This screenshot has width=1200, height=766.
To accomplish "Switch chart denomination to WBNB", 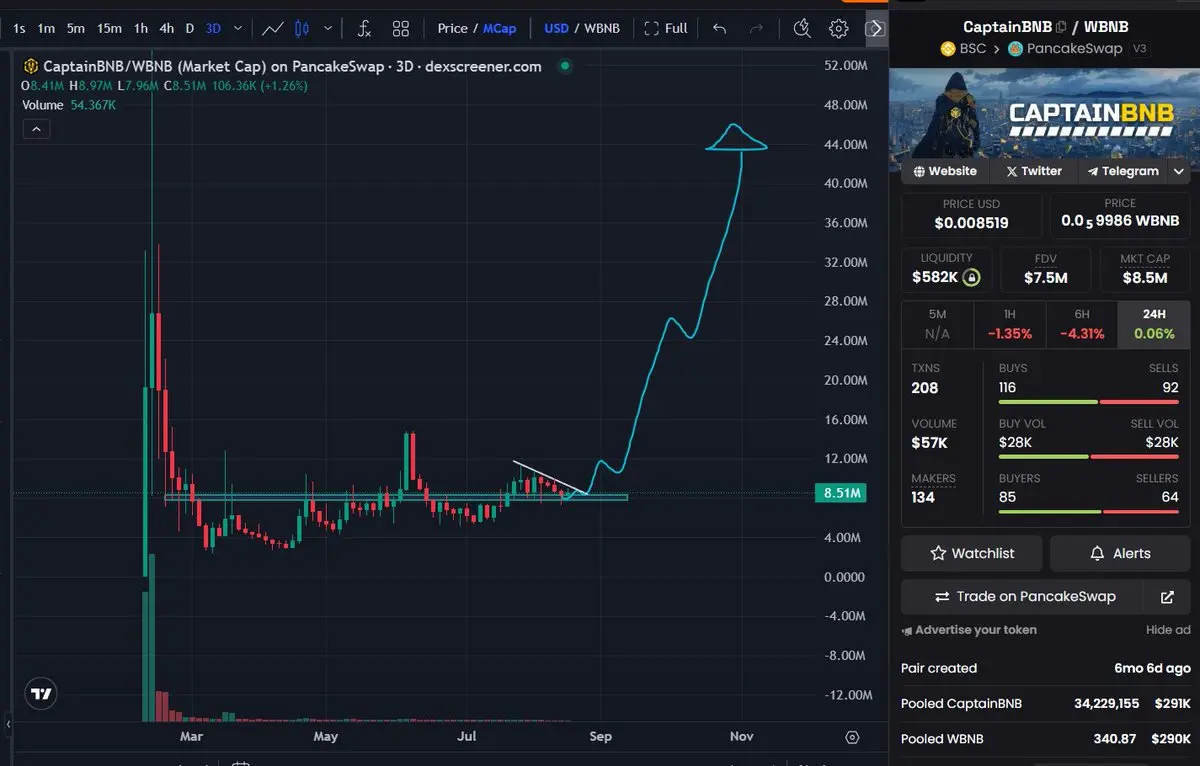I will [602, 28].
